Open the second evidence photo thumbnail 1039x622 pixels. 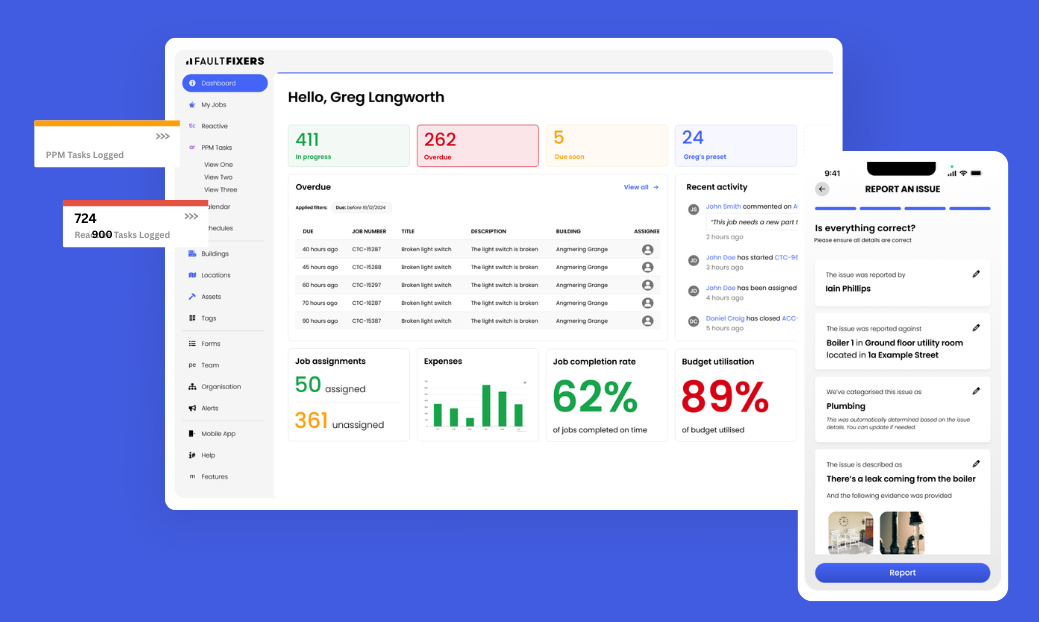coord(902,533)
